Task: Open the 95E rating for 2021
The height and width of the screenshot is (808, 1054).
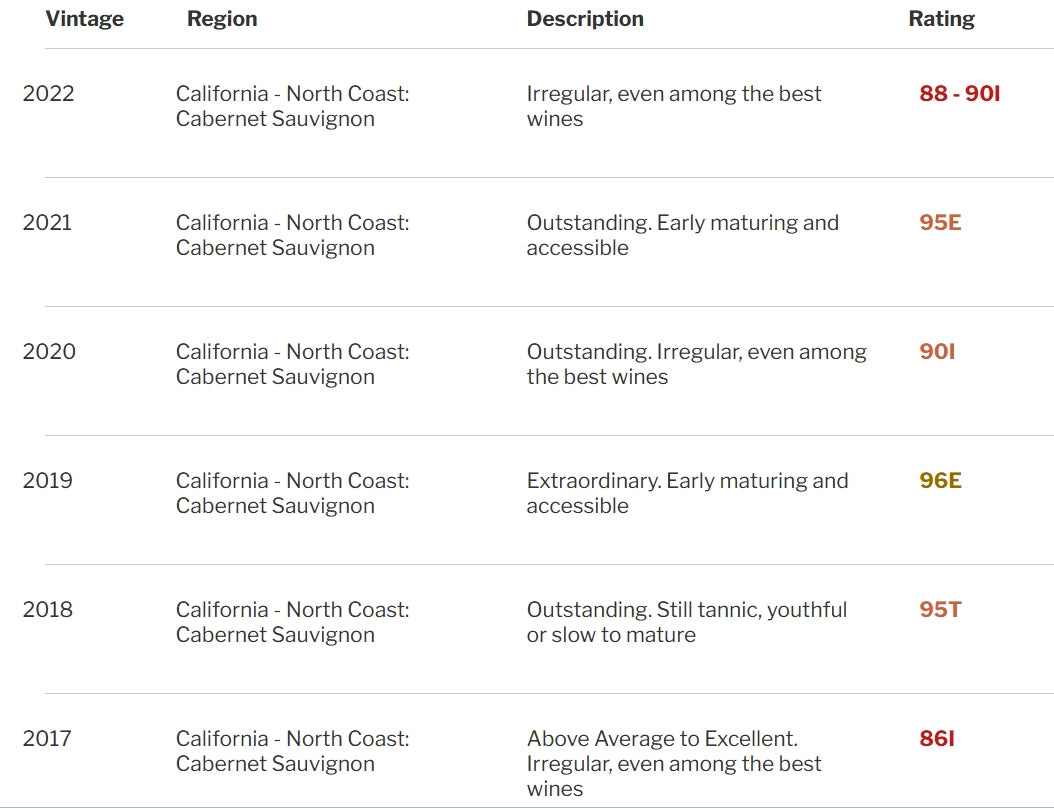Action: coord(940,223)
